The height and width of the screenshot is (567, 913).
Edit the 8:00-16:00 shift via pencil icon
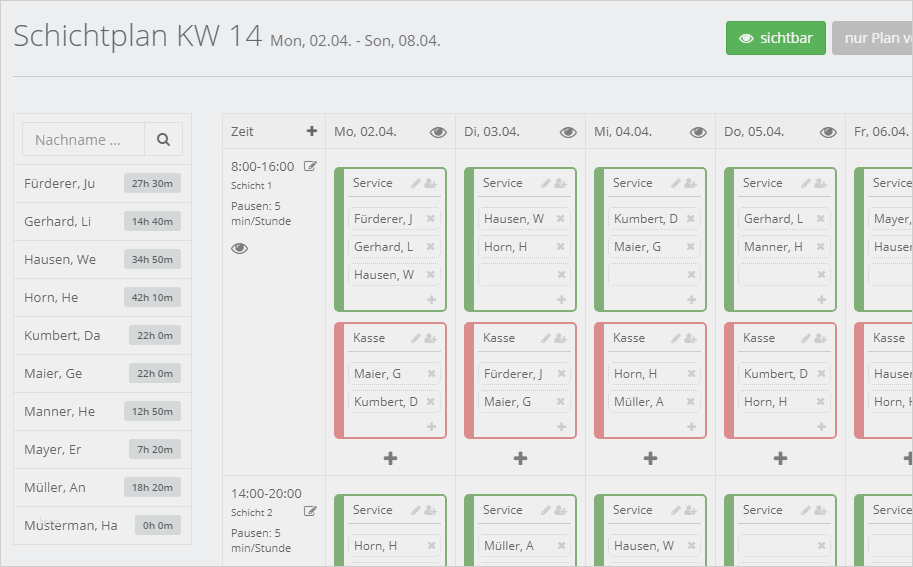[x=310, y=166]
